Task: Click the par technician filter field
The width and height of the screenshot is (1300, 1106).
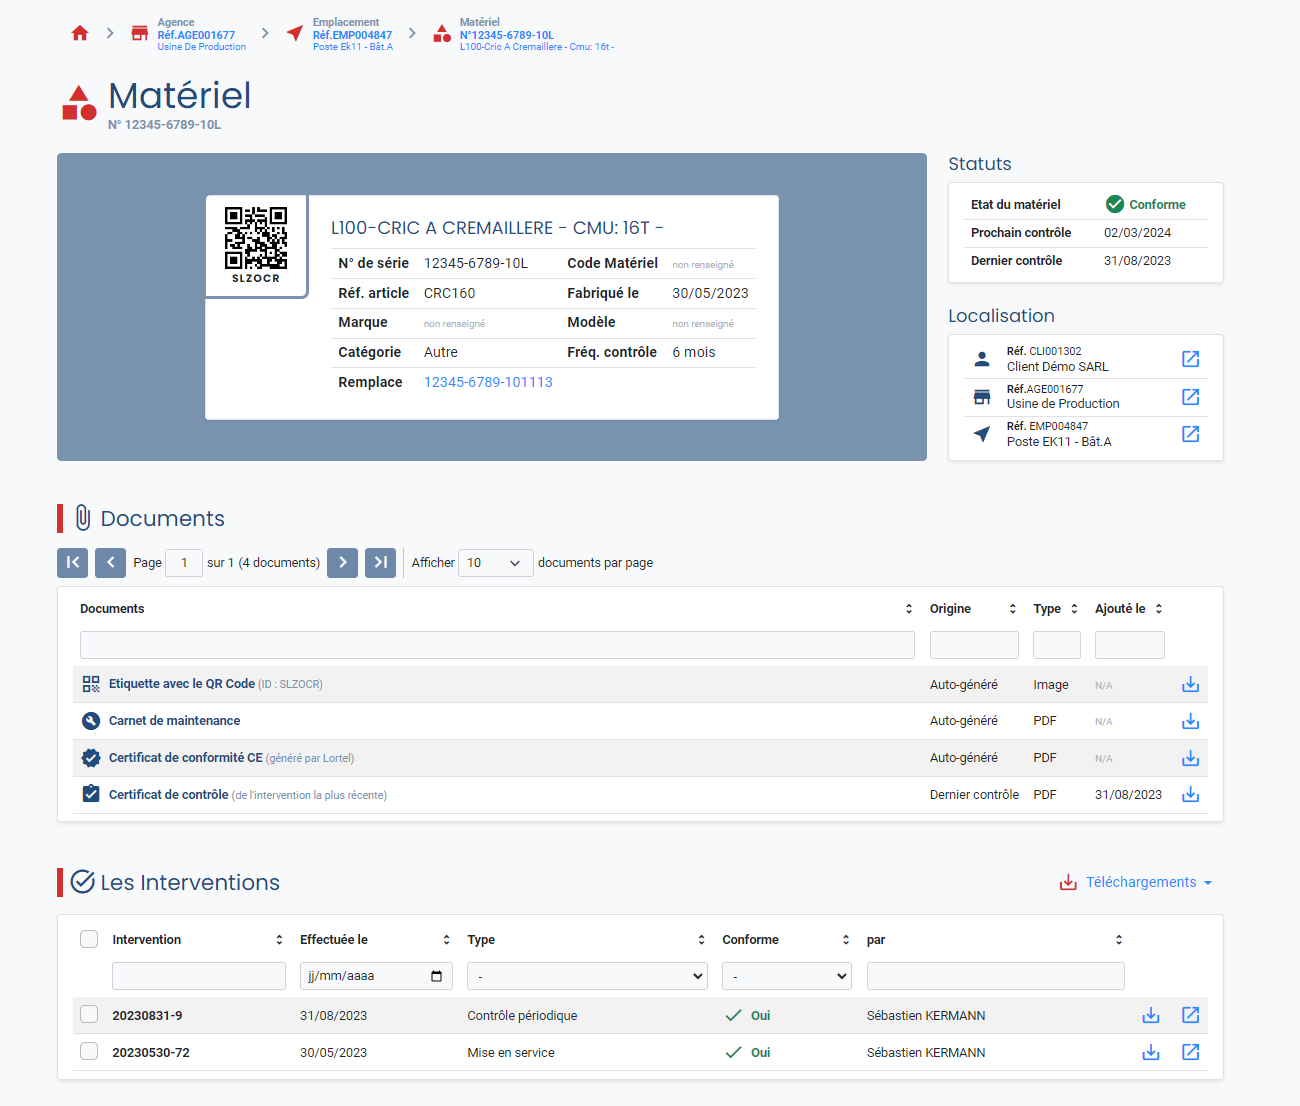Action: tap(996, 976)
